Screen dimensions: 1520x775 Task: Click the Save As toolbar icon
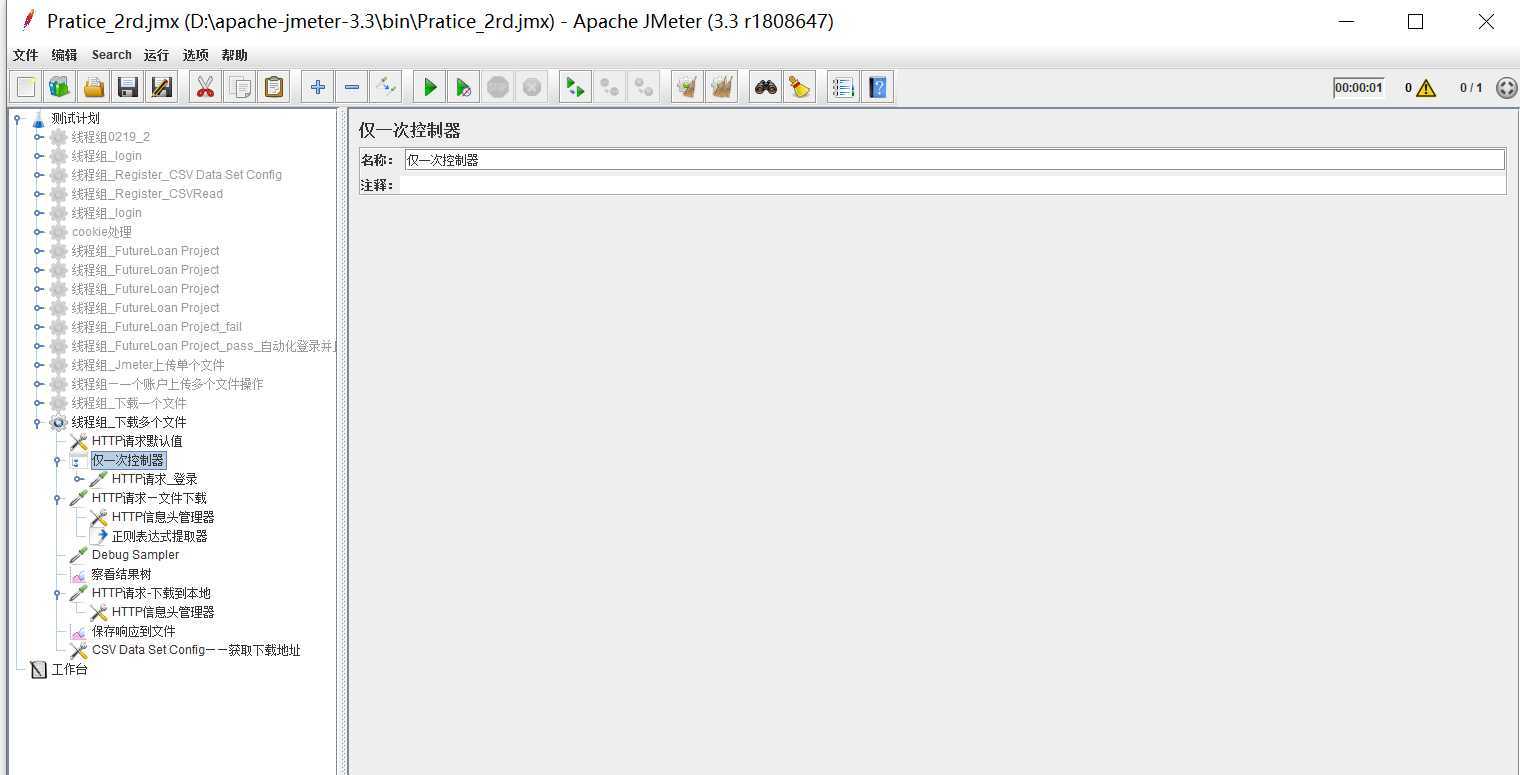[x=161, y=87]
